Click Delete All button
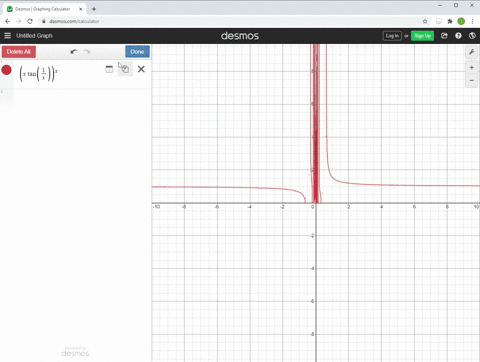480x362 pixels. click(19, 52)
